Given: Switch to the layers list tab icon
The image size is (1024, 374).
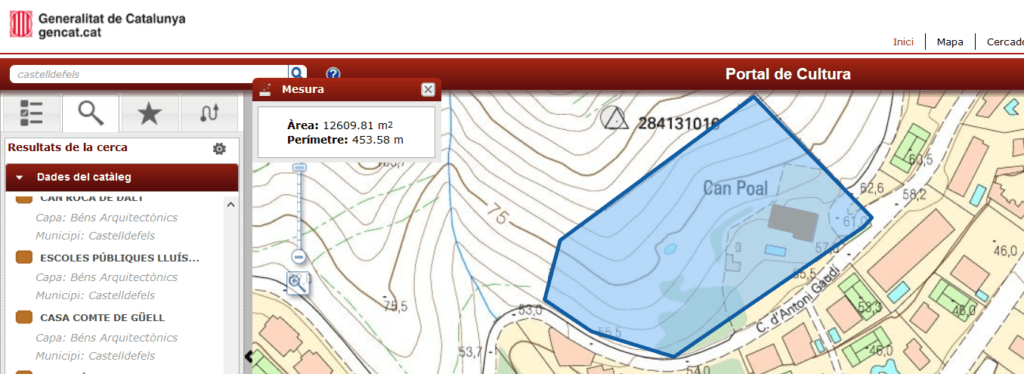Looking at the screenshot, I should (31, 113).
